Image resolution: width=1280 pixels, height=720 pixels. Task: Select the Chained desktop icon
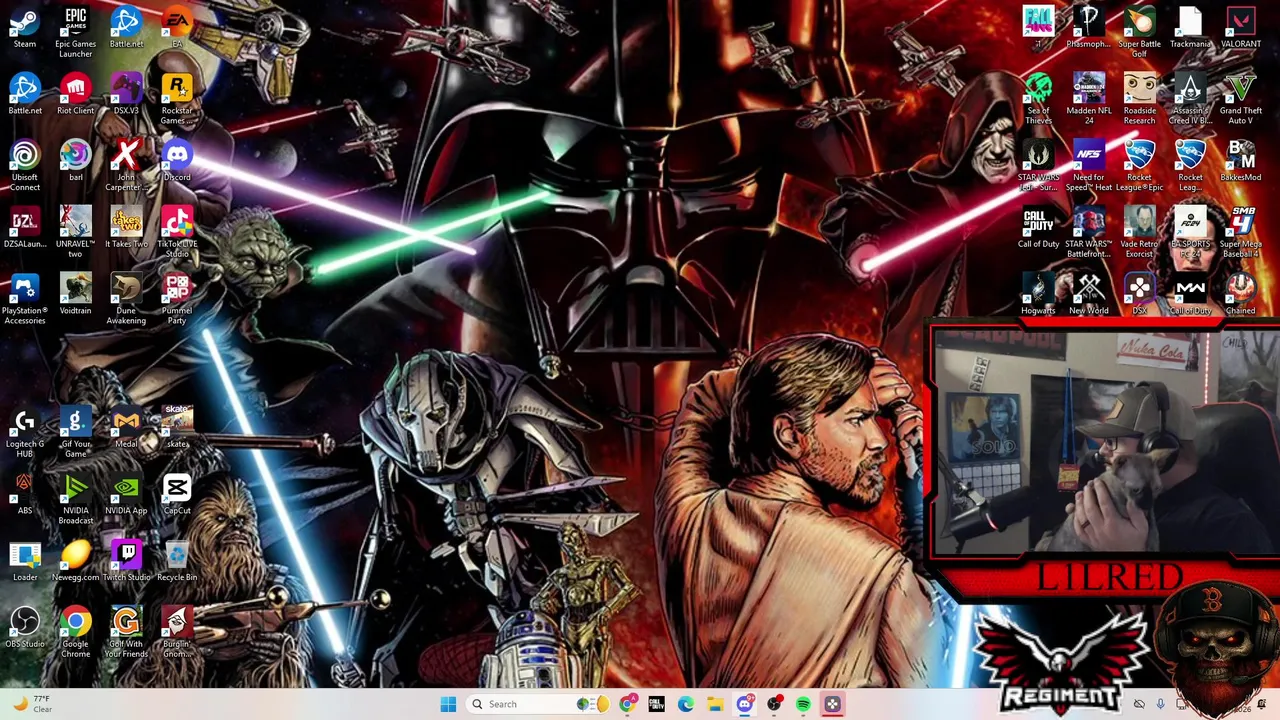tap(1240, 295)
